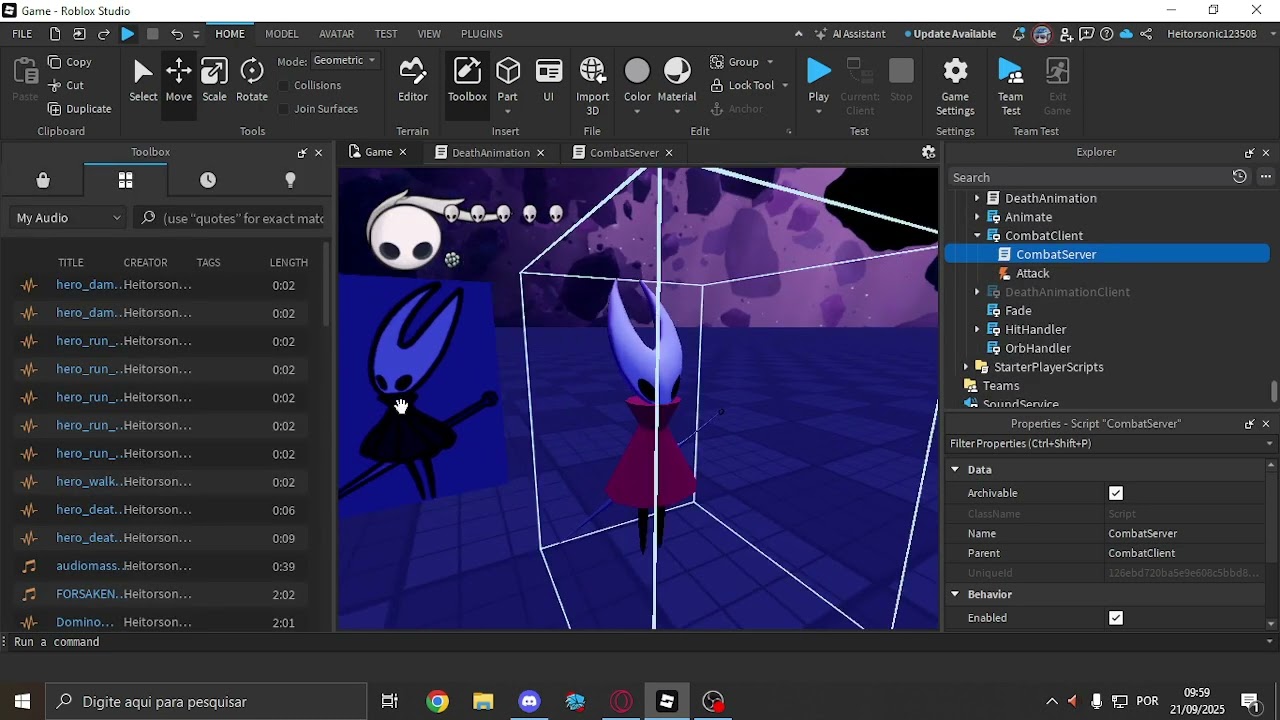Click the Update Available link
The image size is (1280, 720).
click(954, 34)
